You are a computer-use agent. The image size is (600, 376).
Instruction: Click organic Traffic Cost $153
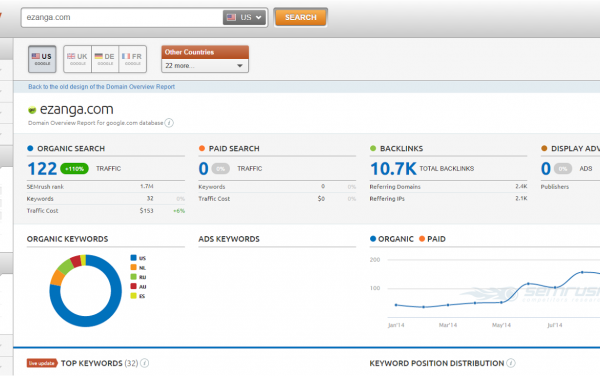point(147,210)
